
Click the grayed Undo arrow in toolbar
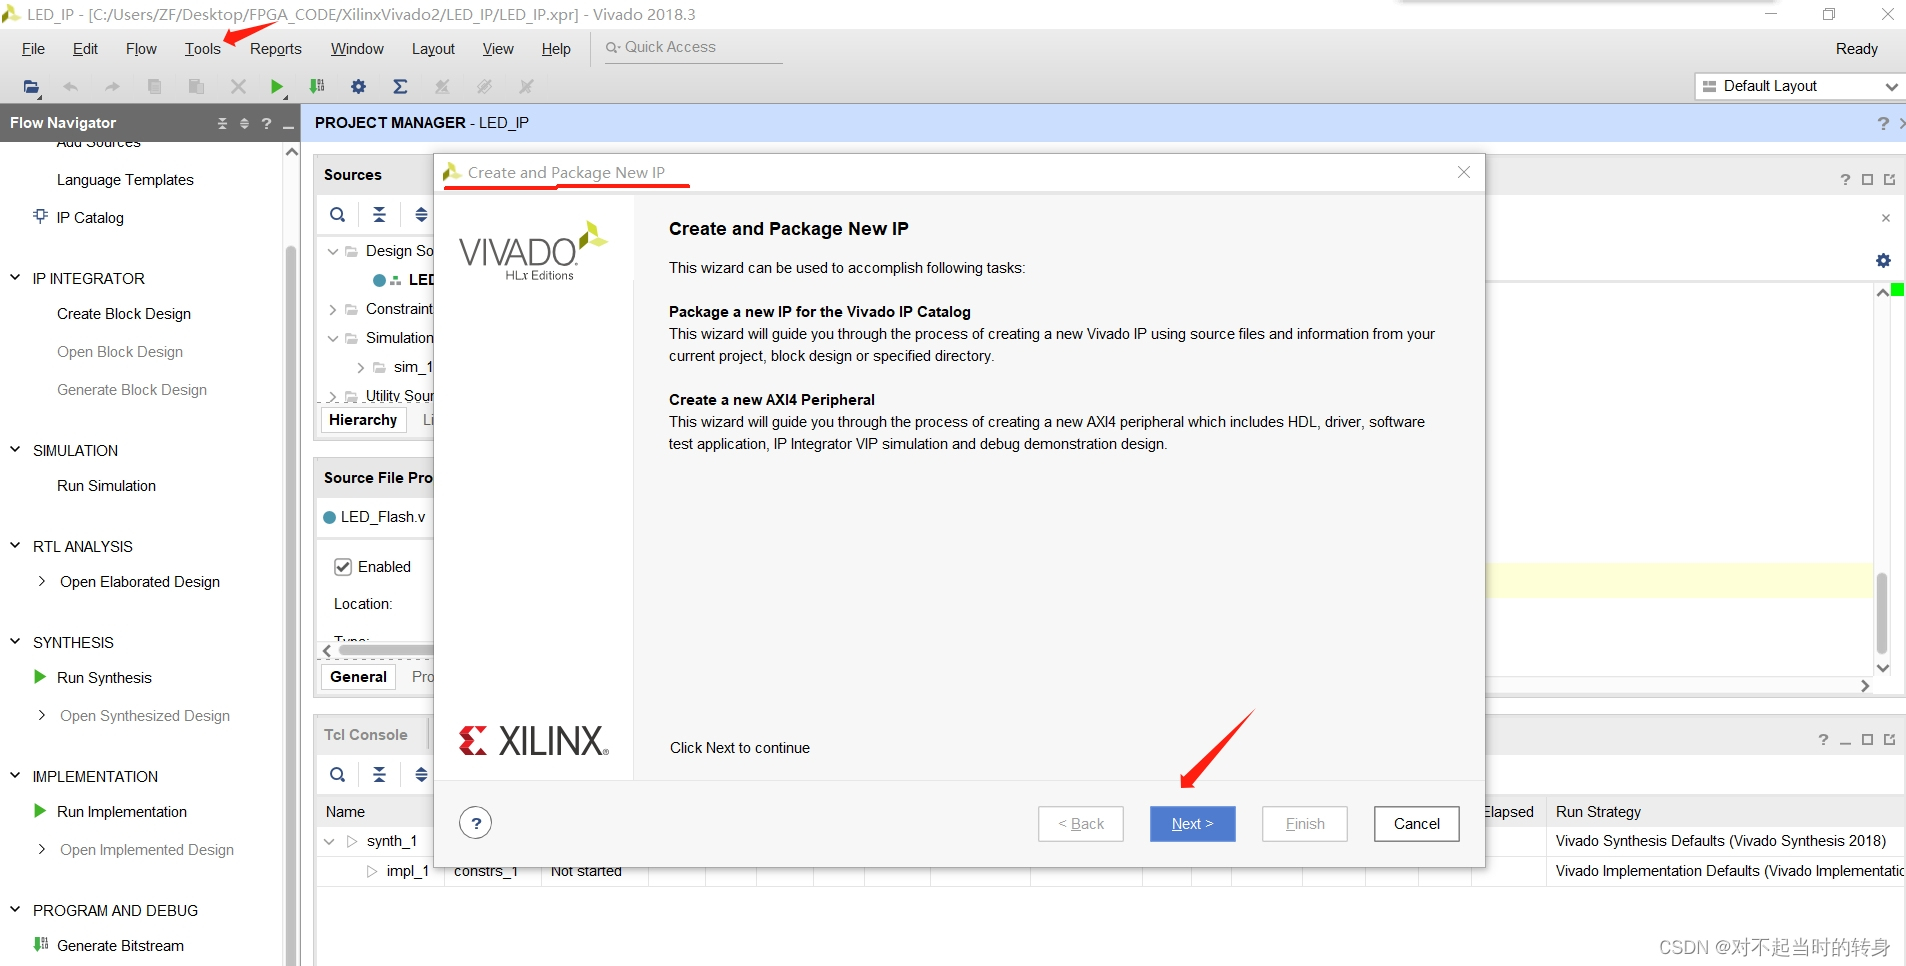click(x=70, y=87)
